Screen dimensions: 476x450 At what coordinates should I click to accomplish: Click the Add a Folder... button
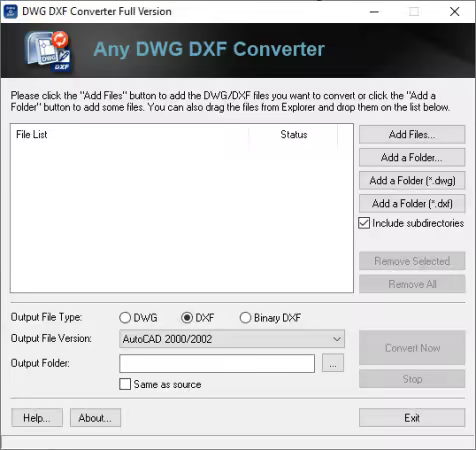tap(412, 157)
